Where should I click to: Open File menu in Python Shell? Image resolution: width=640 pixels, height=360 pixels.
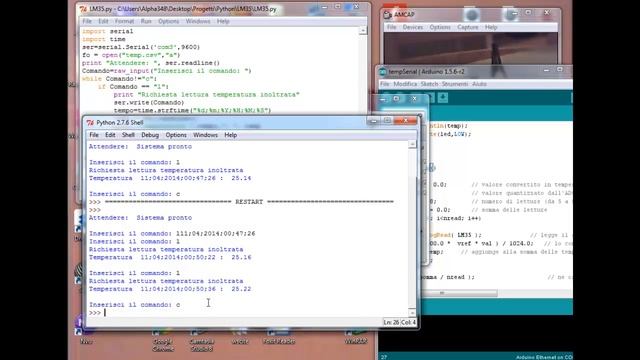point(94,135)
